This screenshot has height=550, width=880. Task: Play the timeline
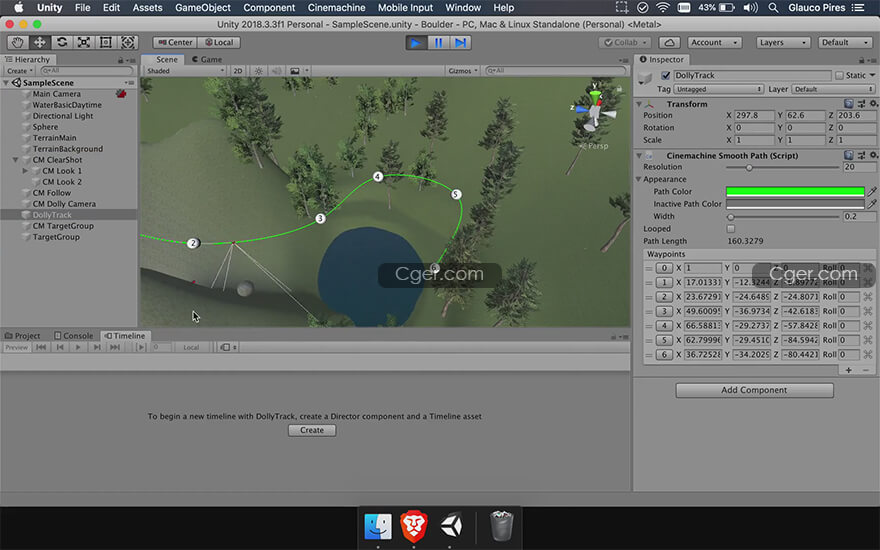(78, 347)
